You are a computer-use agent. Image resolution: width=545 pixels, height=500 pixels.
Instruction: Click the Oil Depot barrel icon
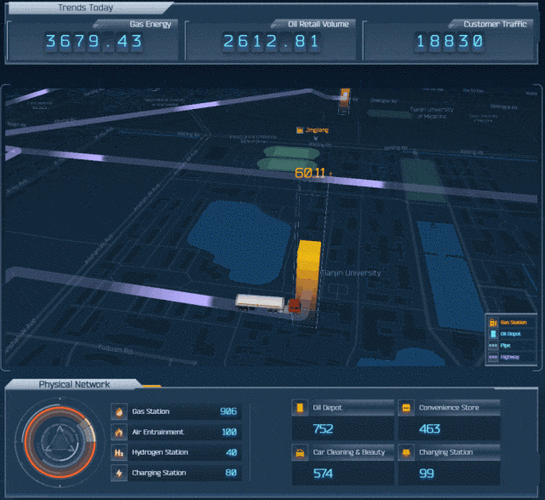coord(300,408)
